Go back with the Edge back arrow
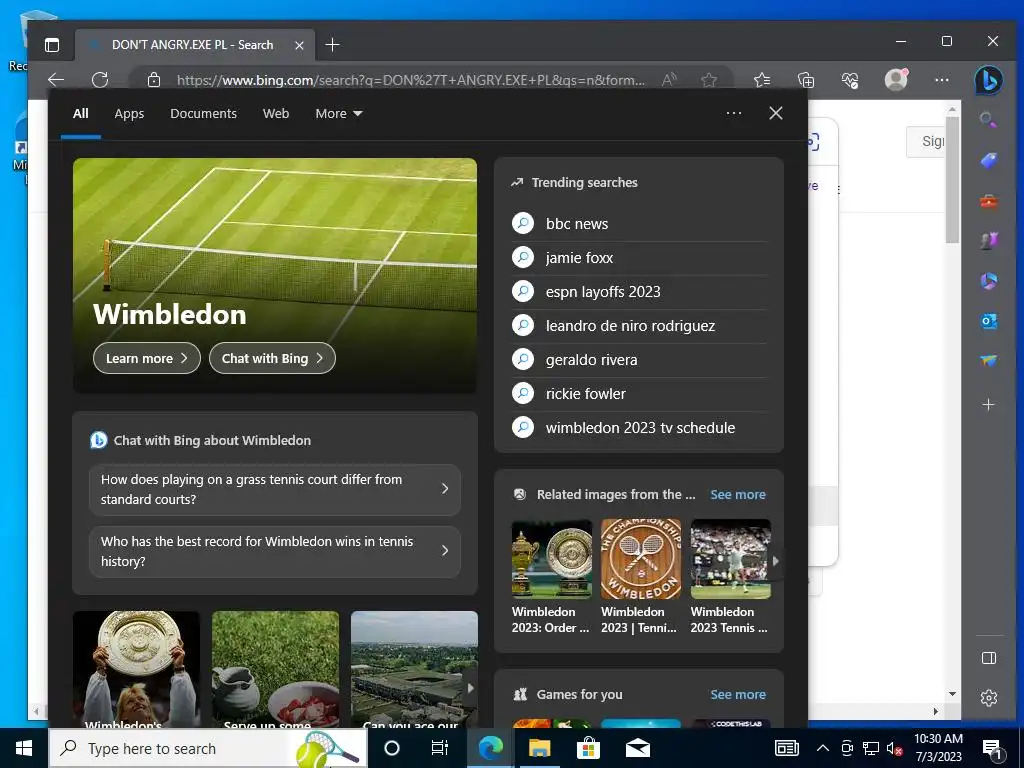The width and height of the screenshot is (1024, 768). [x=56, y=80]
